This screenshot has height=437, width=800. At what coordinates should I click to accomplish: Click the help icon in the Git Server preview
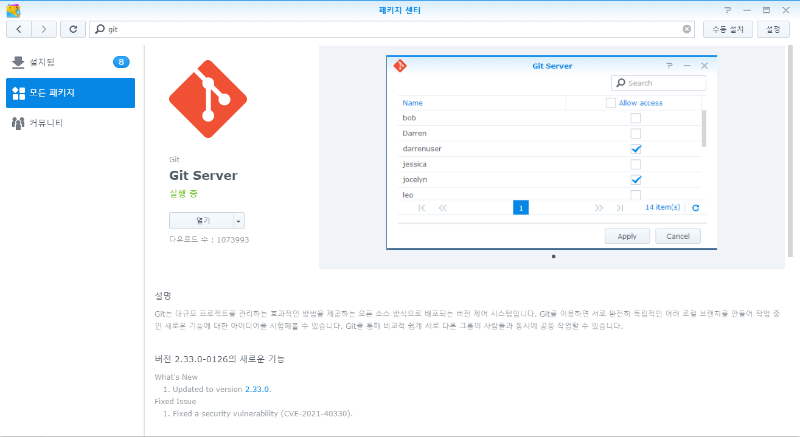click(x=669, y=66)
